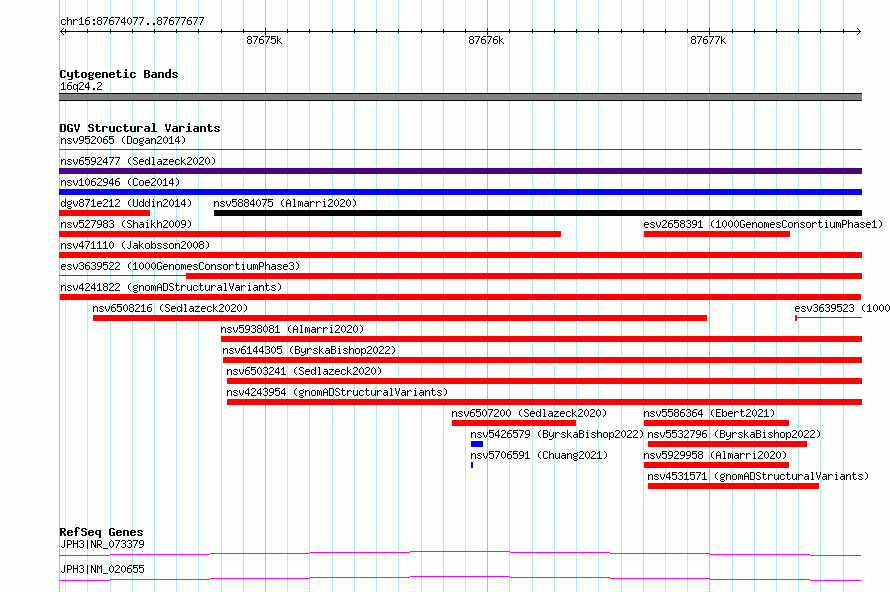Click the red bar under nsv6508216
890x592 pixels.
click(x=400, y=318)
